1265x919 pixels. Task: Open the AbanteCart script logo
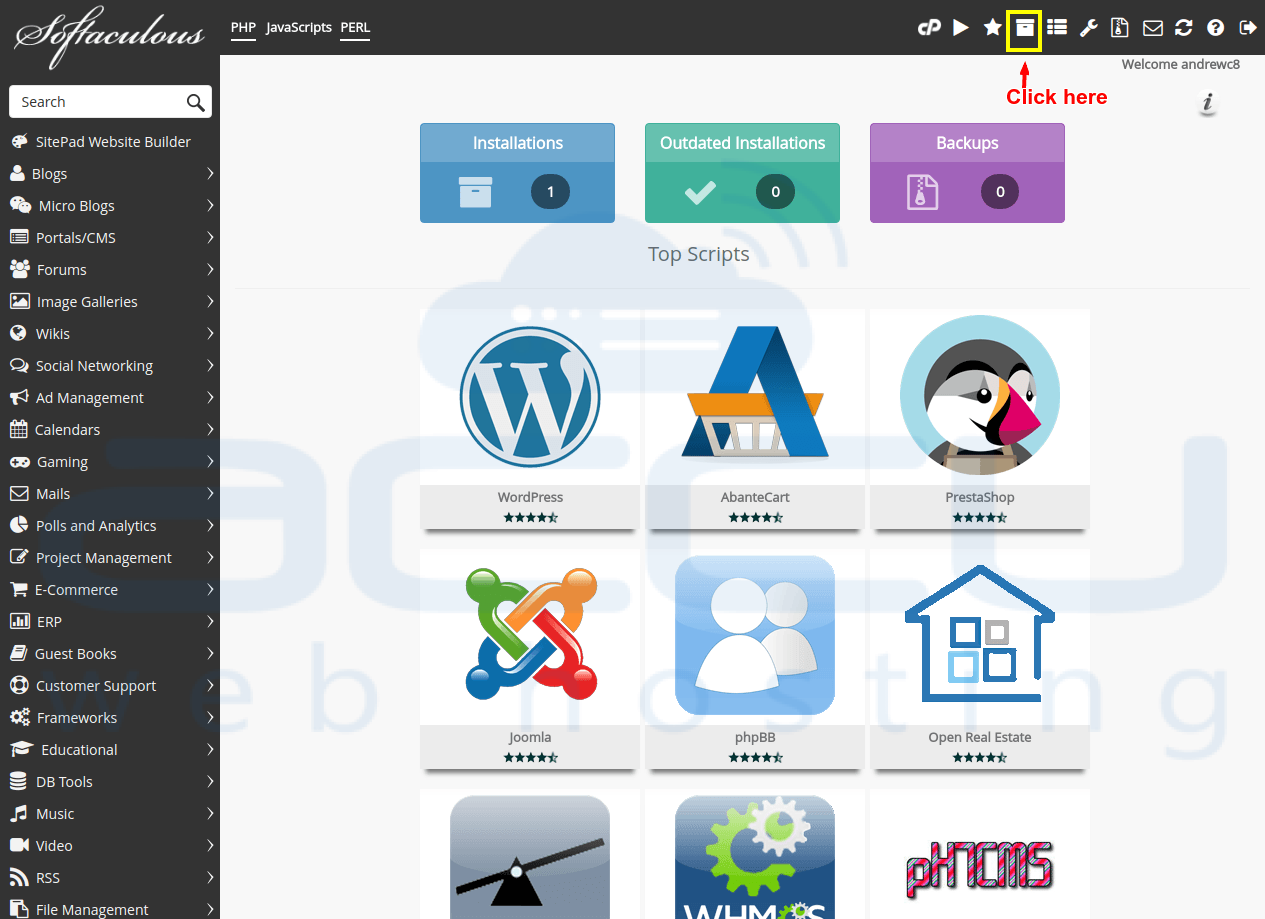[755, 392]
